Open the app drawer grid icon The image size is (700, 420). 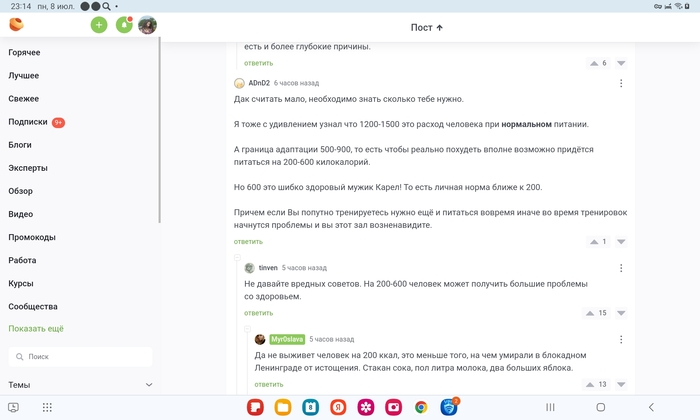tap(47, 408)
